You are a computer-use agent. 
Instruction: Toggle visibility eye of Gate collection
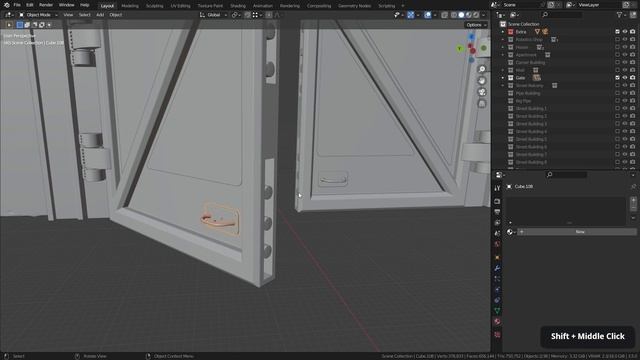coord(624,78)
